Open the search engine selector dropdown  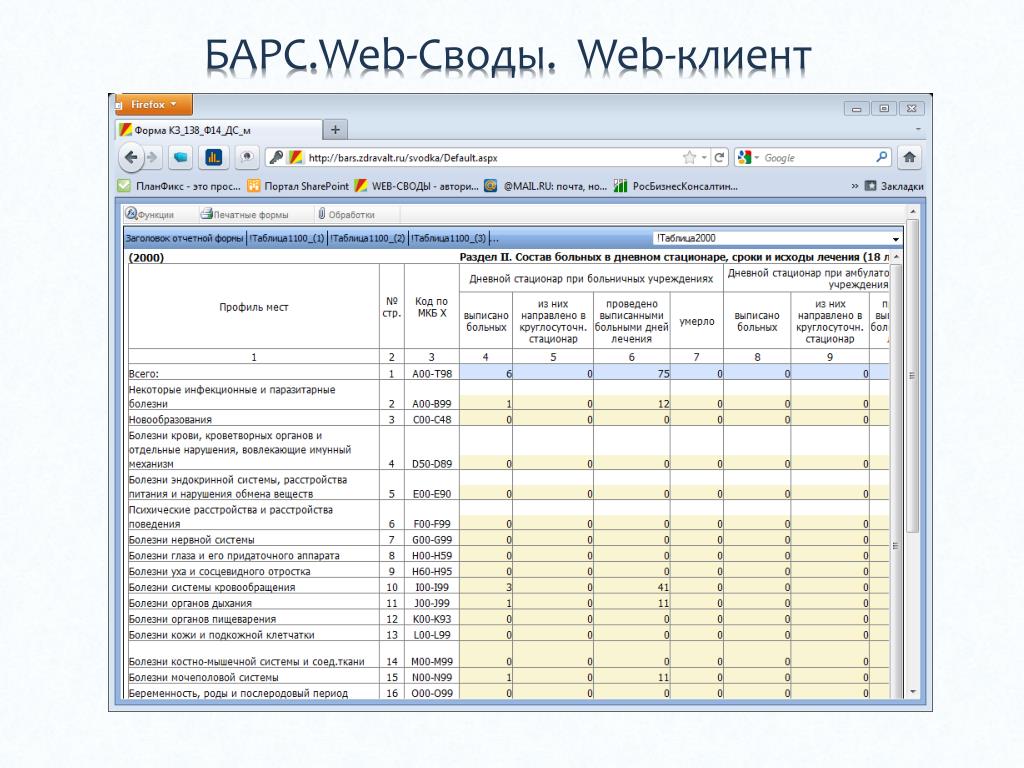pos(748,157)
